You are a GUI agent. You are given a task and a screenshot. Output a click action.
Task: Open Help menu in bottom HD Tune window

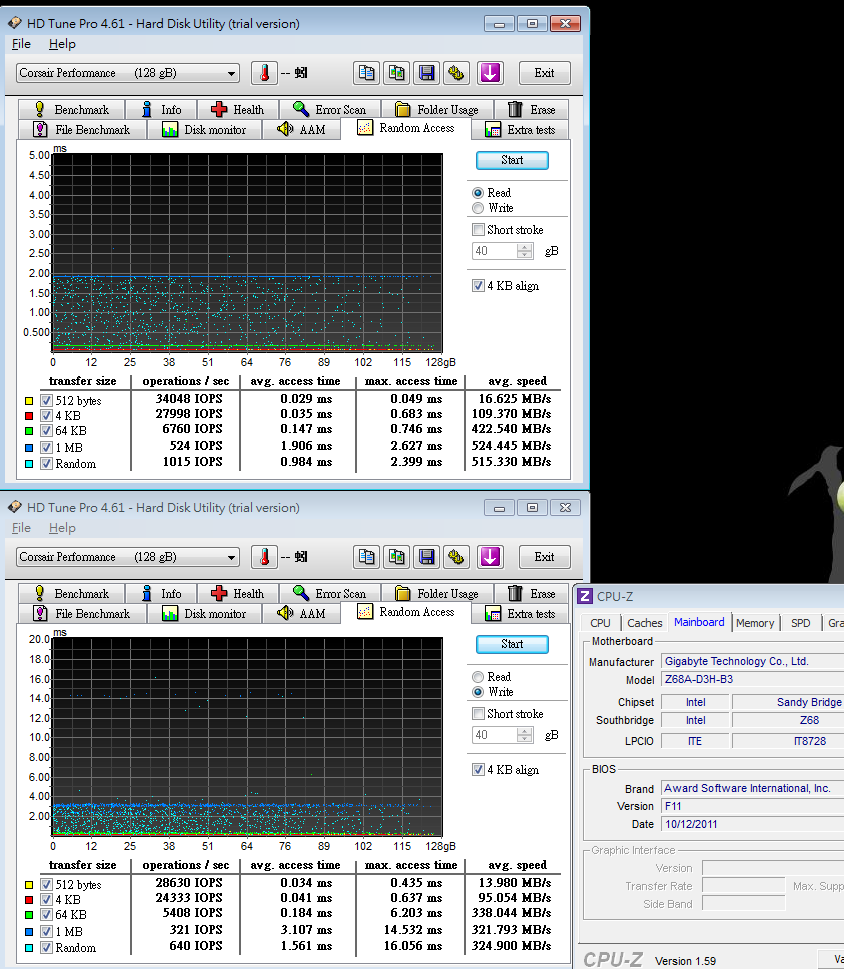click(x=62, y=528)
